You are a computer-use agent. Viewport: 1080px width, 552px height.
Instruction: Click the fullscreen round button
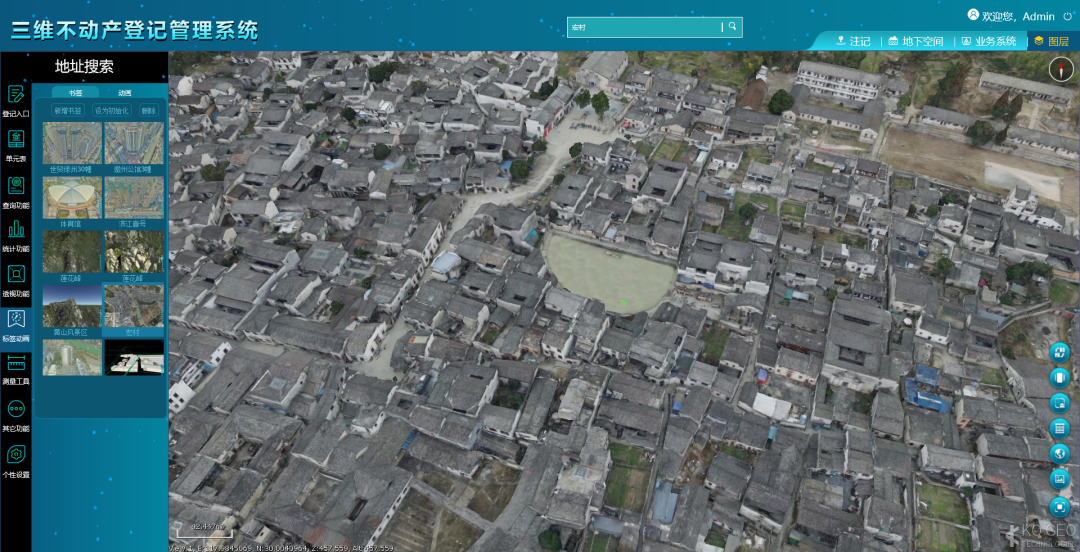coord(1059,507)
